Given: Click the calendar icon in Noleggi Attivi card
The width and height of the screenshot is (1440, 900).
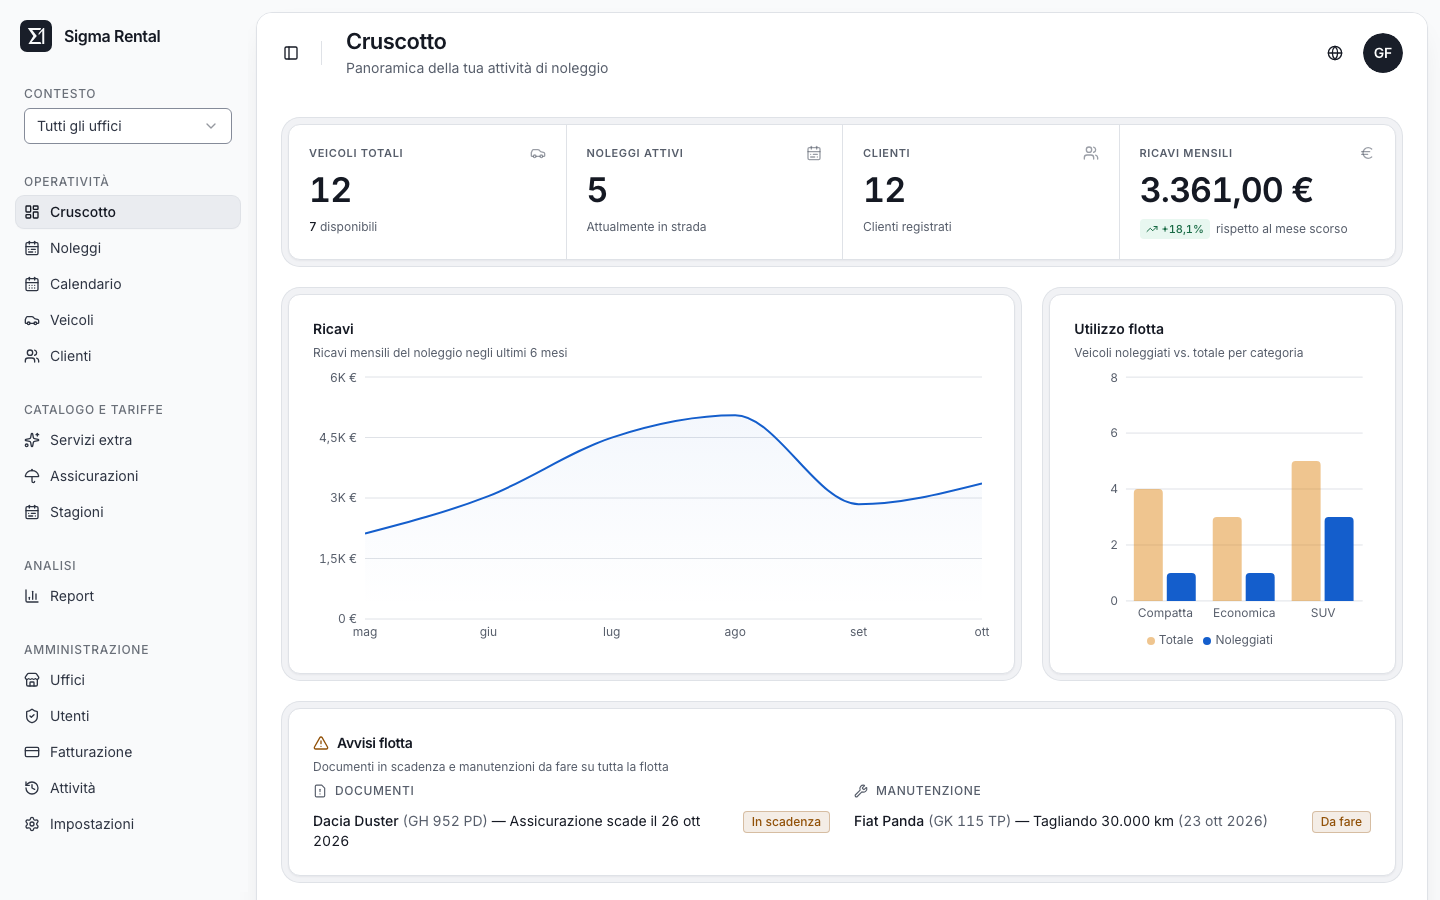Looking at the screenshot, I should 814,153.
